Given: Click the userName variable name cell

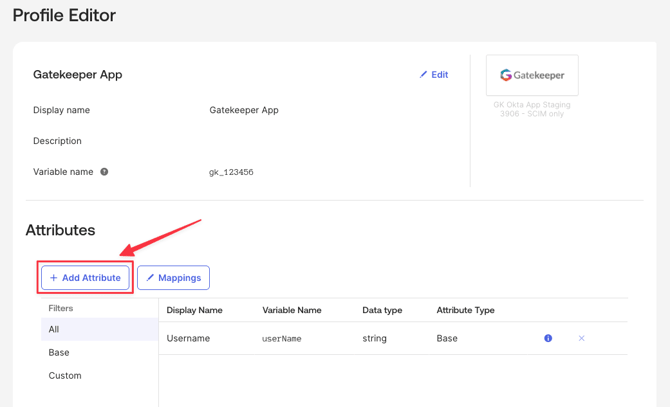Looking at the screenshot, I should point(282,339).
